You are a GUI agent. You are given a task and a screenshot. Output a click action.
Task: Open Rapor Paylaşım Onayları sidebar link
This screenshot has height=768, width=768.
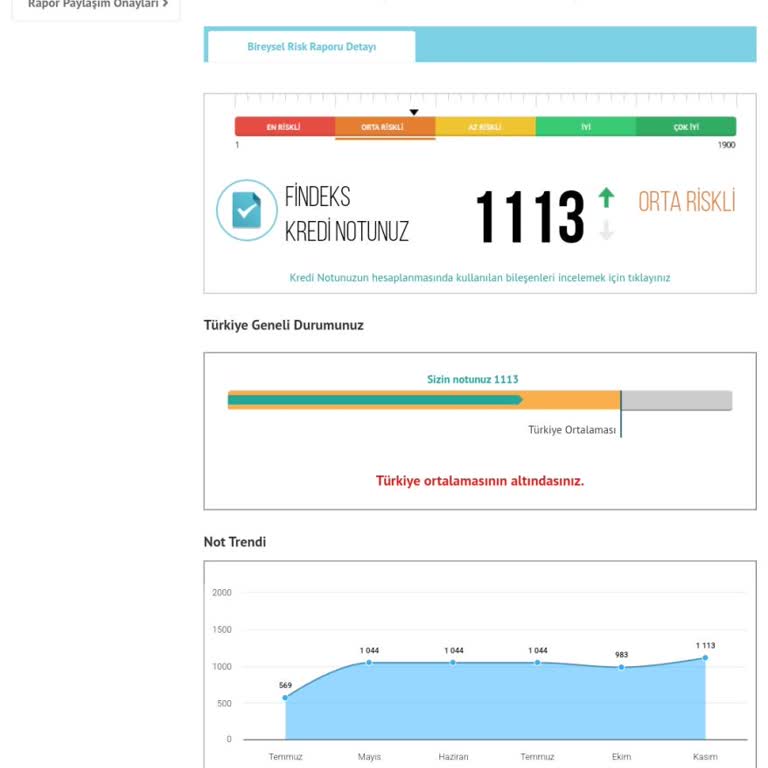tap(97, 4)
